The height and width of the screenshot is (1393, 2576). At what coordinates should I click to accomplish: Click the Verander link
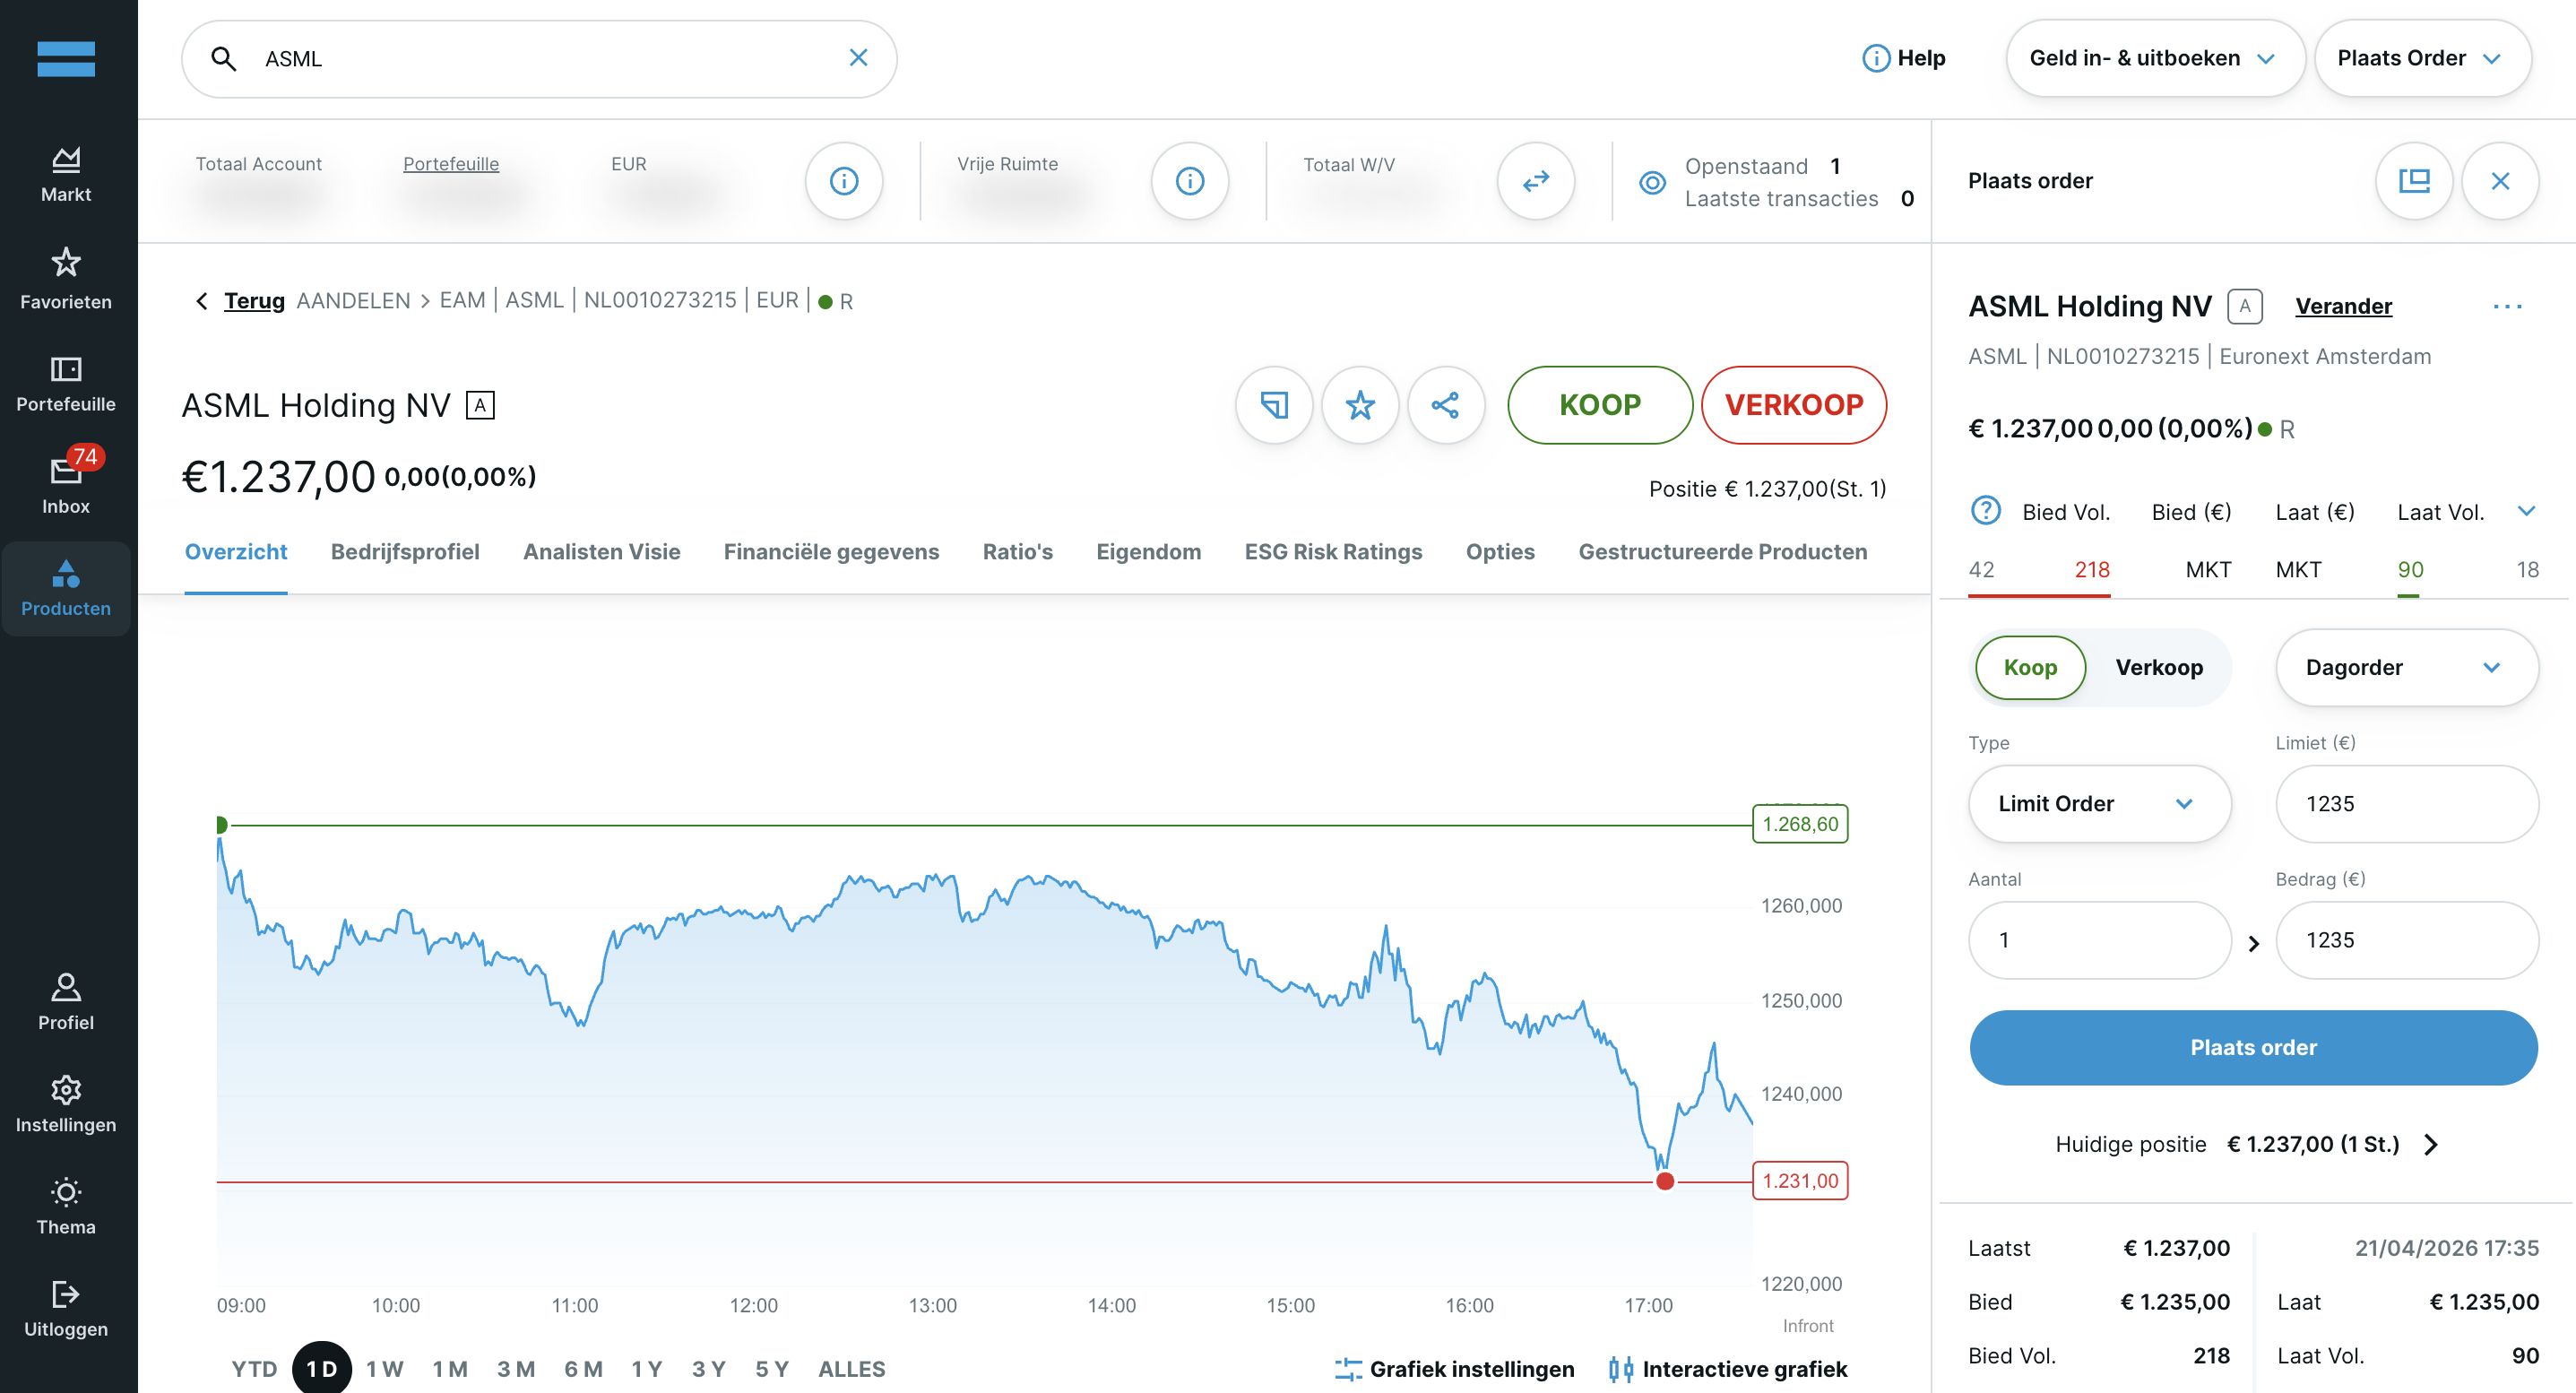[2343, 306]
